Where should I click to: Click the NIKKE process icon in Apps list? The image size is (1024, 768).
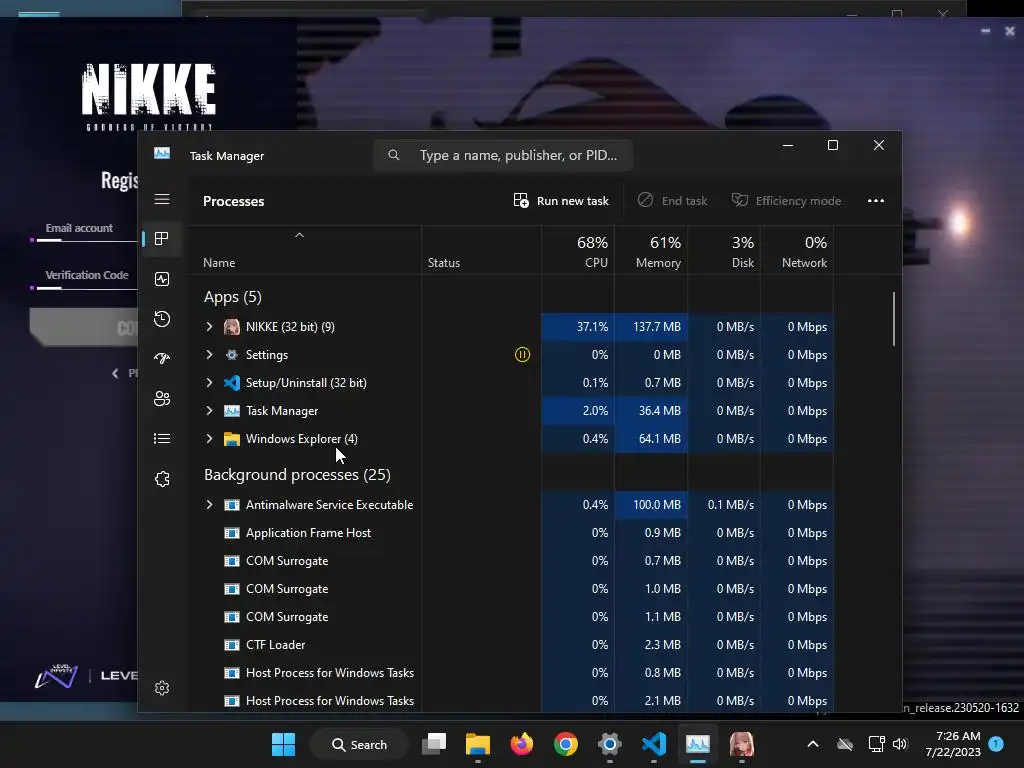(x=232, y=327)
